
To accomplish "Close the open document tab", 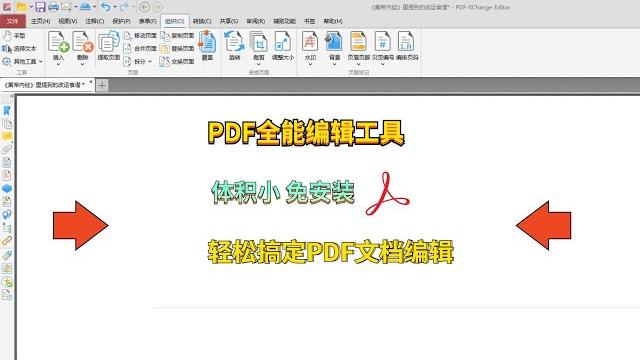I will click(x=91, y=82).
